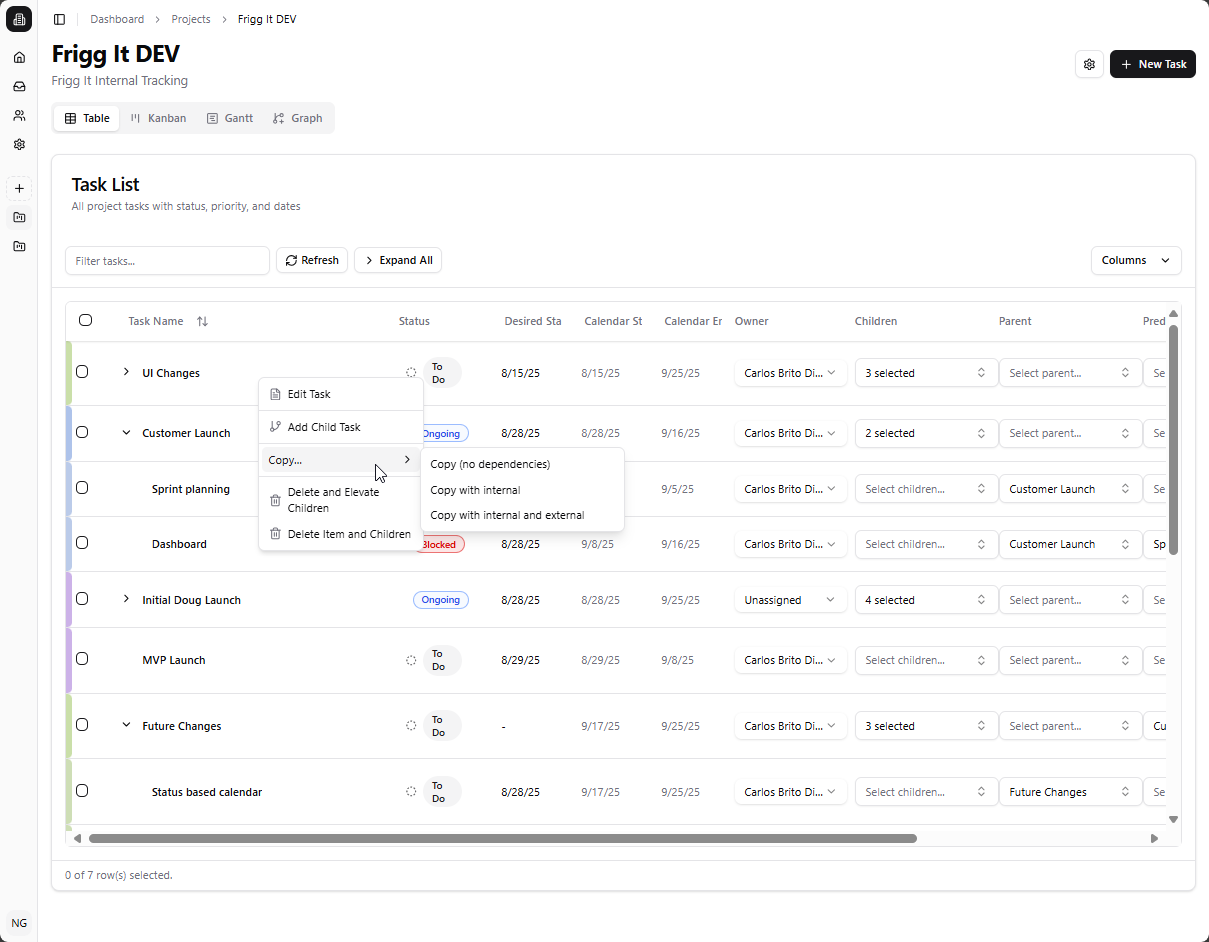1209x942 pixels.
Task: Select Copy with internal option
Action: [x=523, y=490]
